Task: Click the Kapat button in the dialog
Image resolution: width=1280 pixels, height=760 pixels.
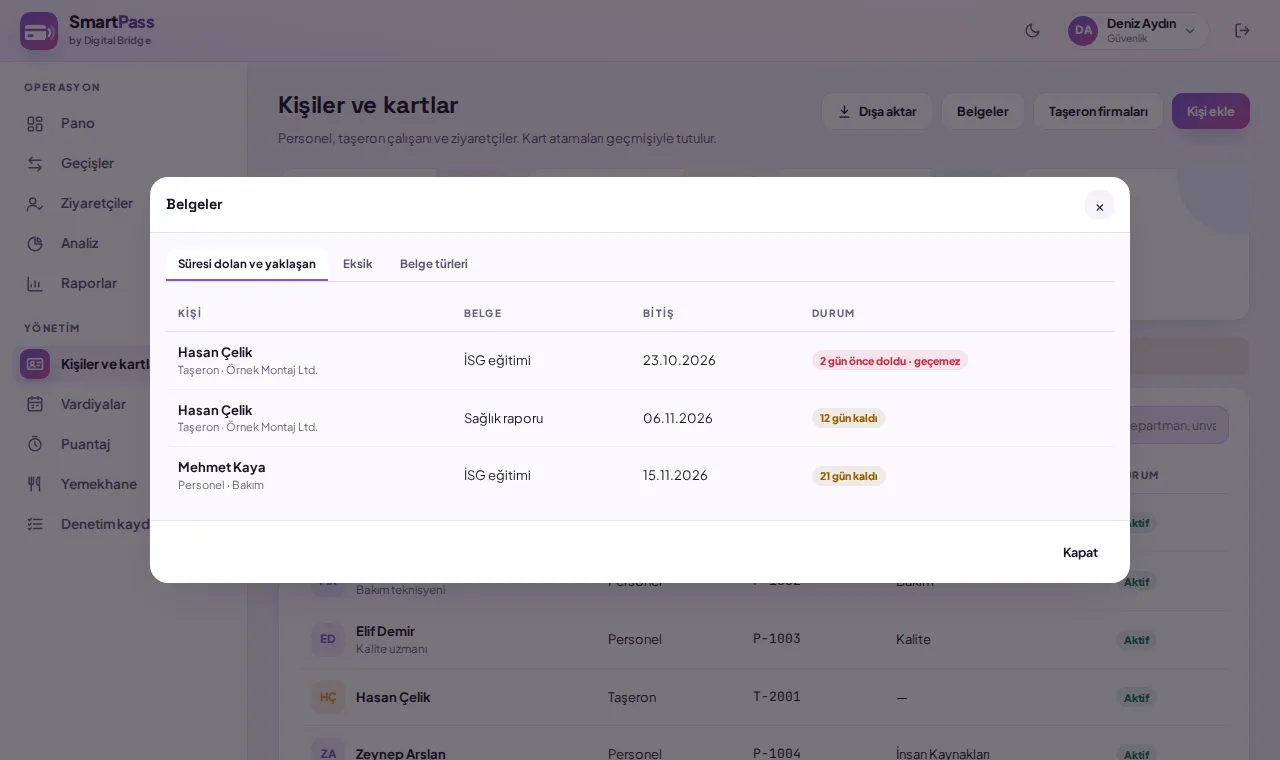Action: [1080, 552]
